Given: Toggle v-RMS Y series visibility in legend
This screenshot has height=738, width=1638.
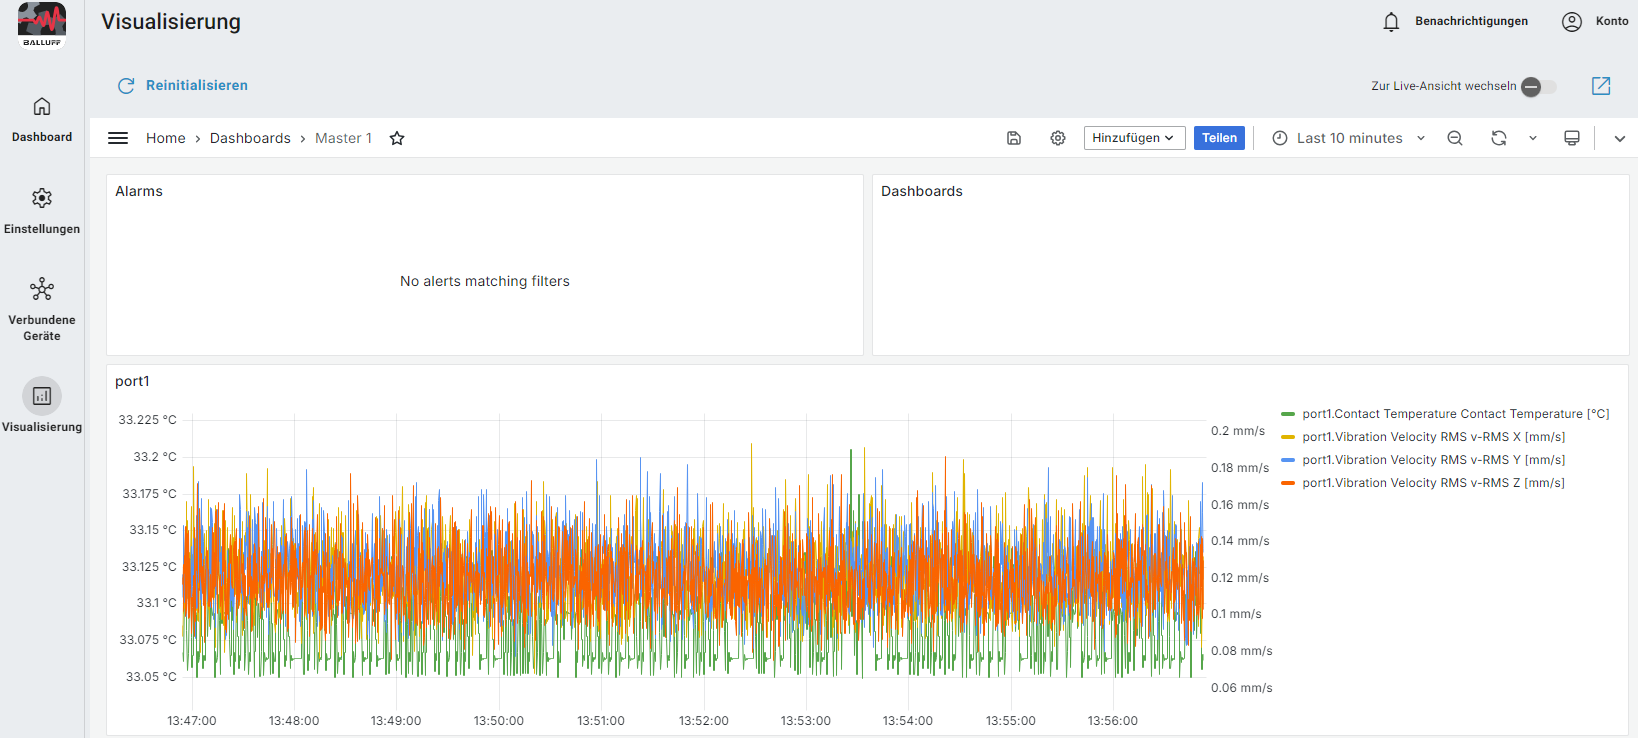Looking at the screenshot, I should click(x=1433, y=460).
